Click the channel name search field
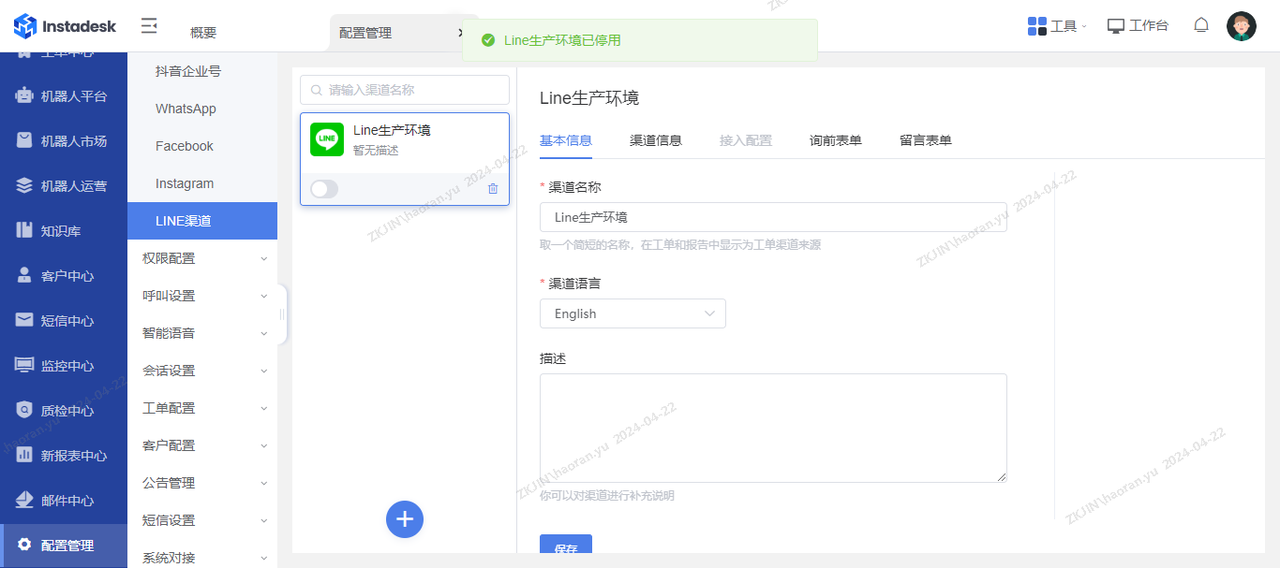 click(x=405, y=90)
